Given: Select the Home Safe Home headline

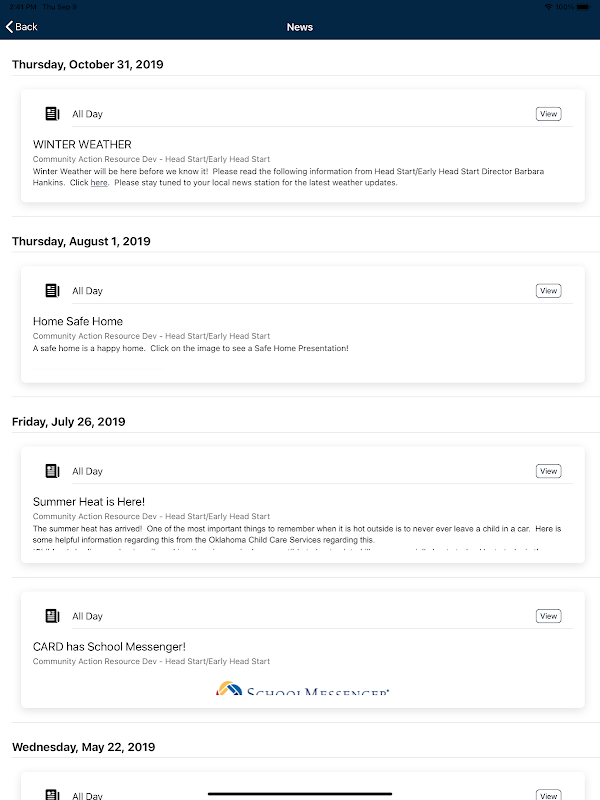Looking at the screenshot, I should click(78, 321).
